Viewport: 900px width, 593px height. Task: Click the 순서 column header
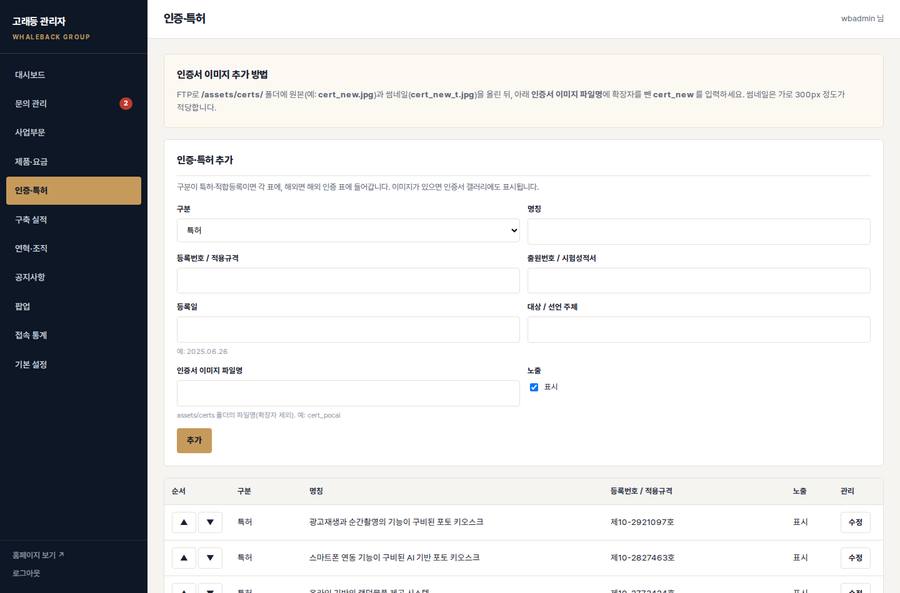tap(179, 491)
